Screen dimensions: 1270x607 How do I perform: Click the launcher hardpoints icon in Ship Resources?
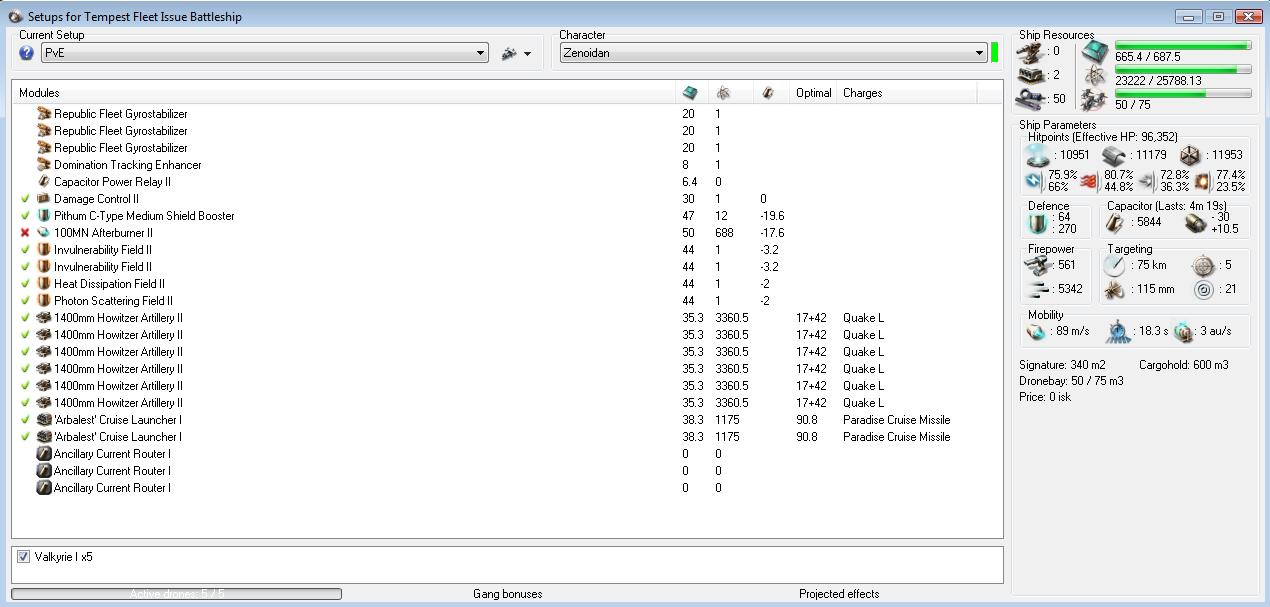[1031, 75]
